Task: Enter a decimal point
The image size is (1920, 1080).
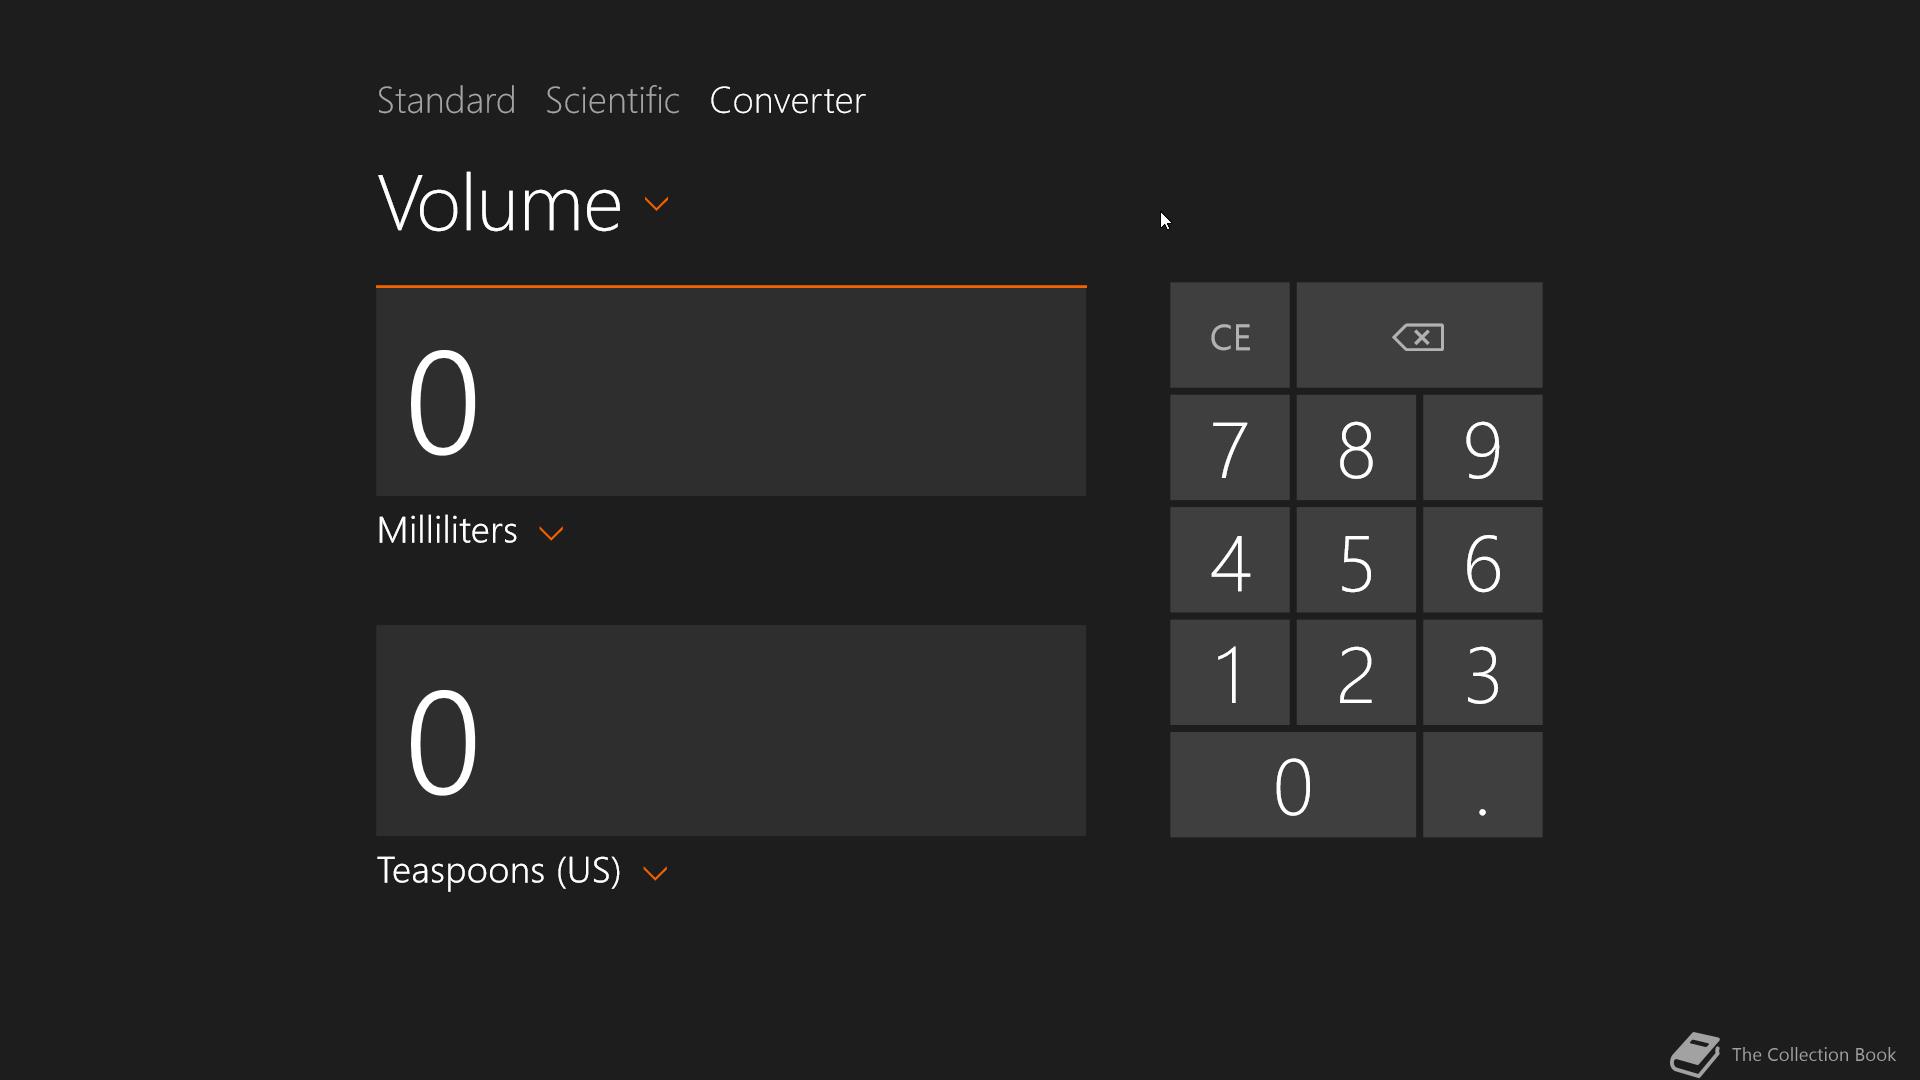Action: tap(1482, 785)
